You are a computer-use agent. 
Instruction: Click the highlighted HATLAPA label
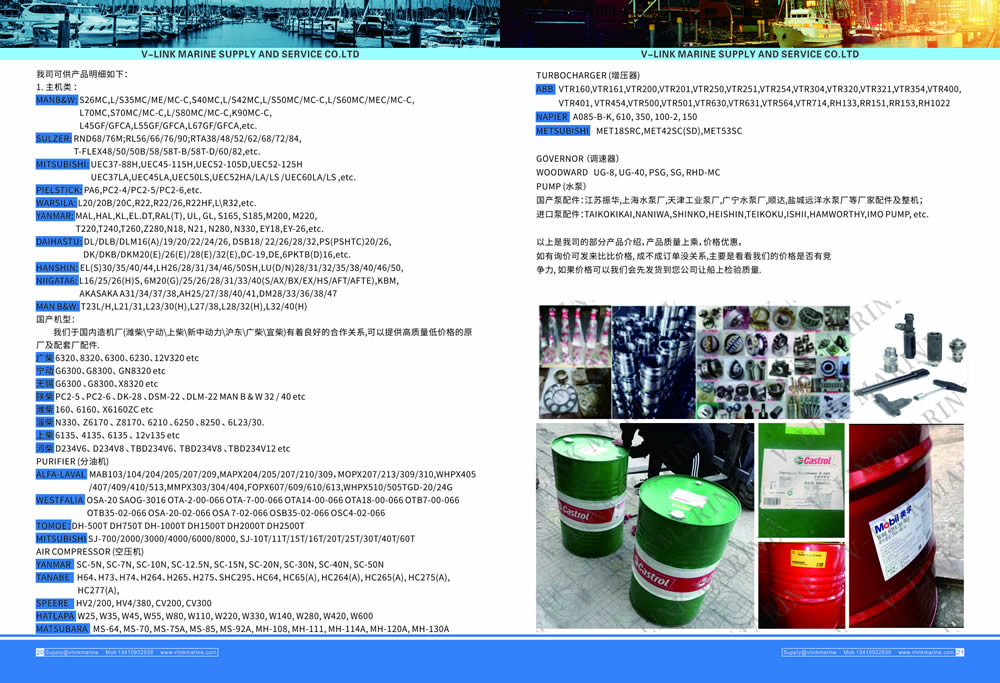pos(55,616)
